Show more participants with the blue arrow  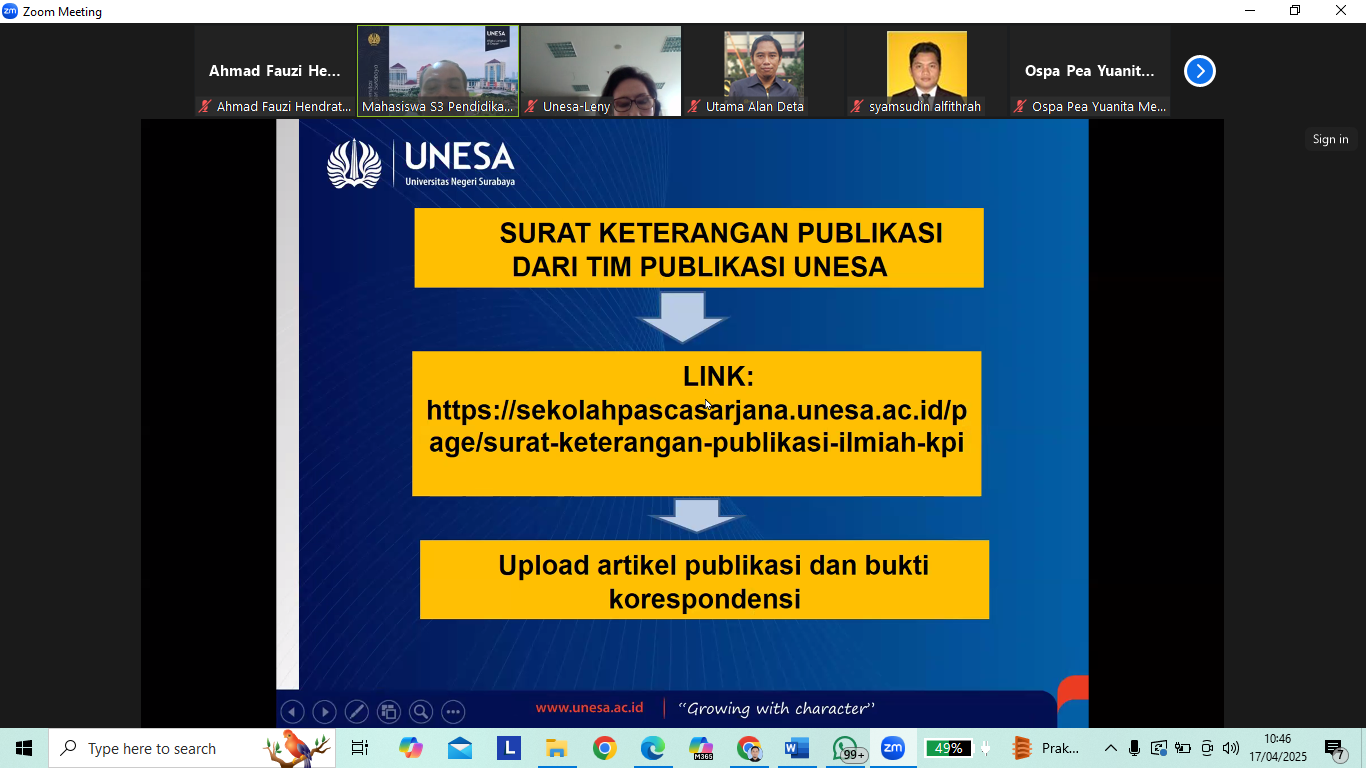pyautogui.click(x=1199, y=71)
